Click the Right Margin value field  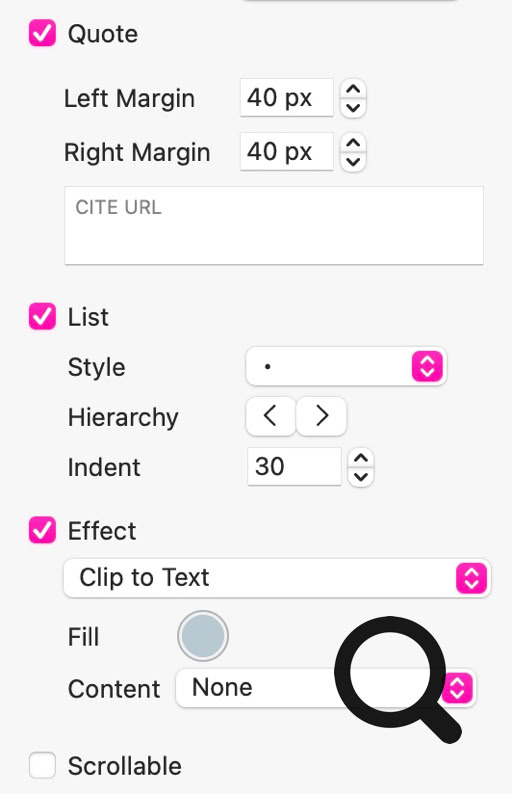click(x=287, y=151)
